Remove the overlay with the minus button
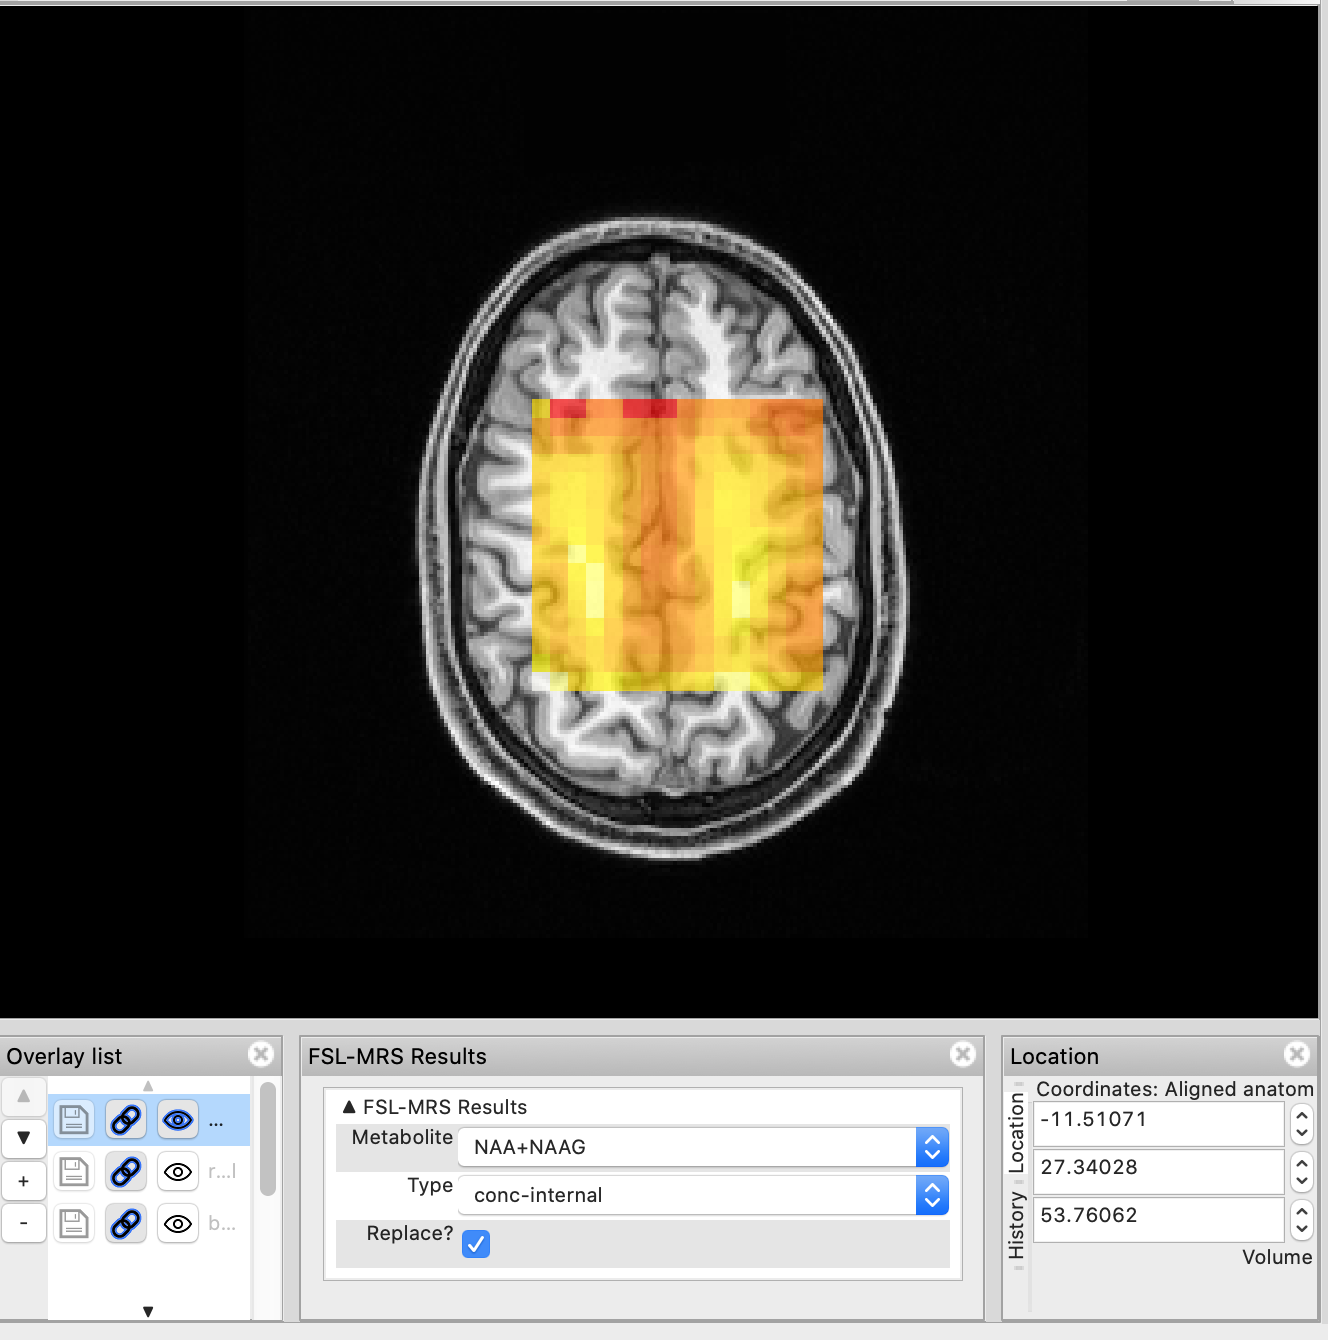 24,1223
